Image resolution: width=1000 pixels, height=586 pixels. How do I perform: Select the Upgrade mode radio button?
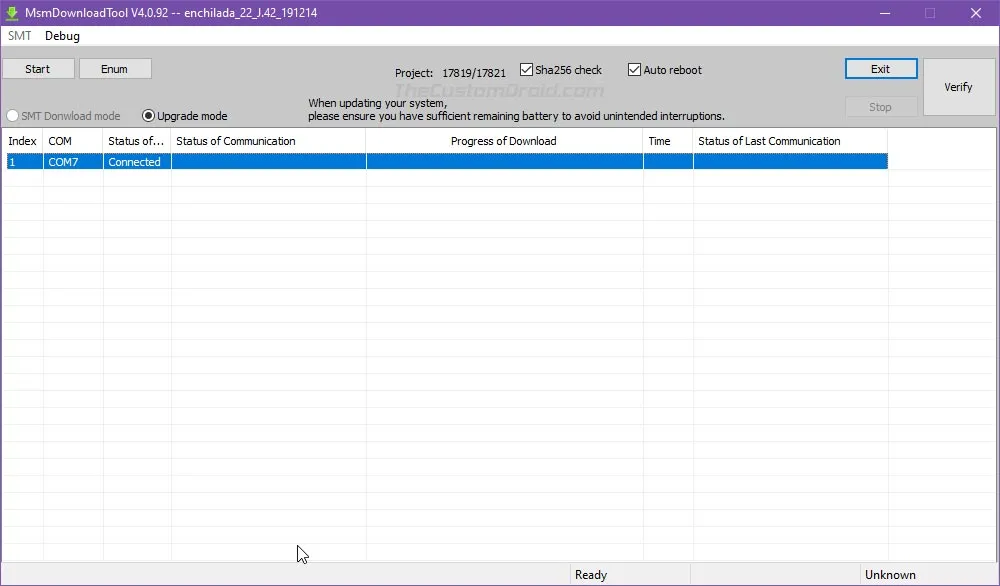pyautogui.click(x=149, y=116)
